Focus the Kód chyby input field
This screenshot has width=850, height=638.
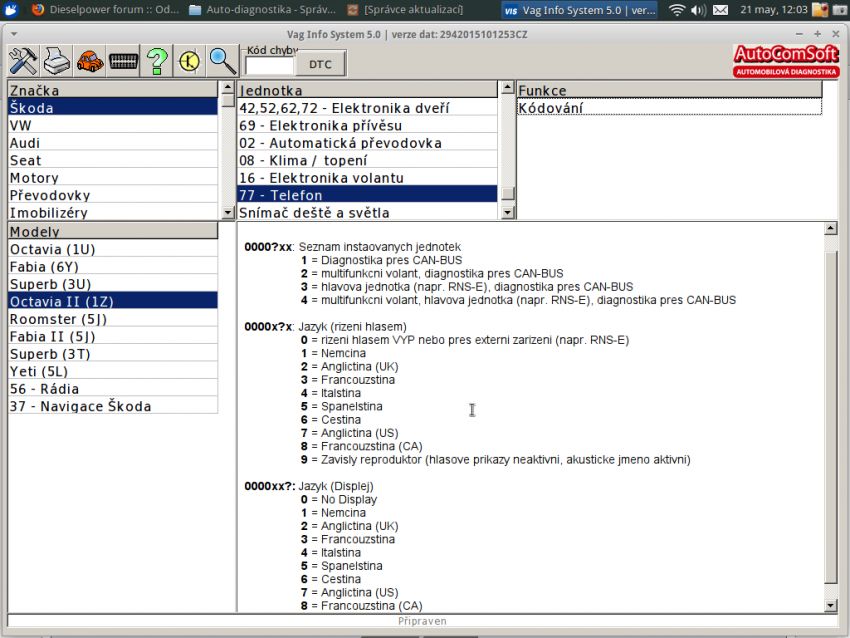[269, 65]
